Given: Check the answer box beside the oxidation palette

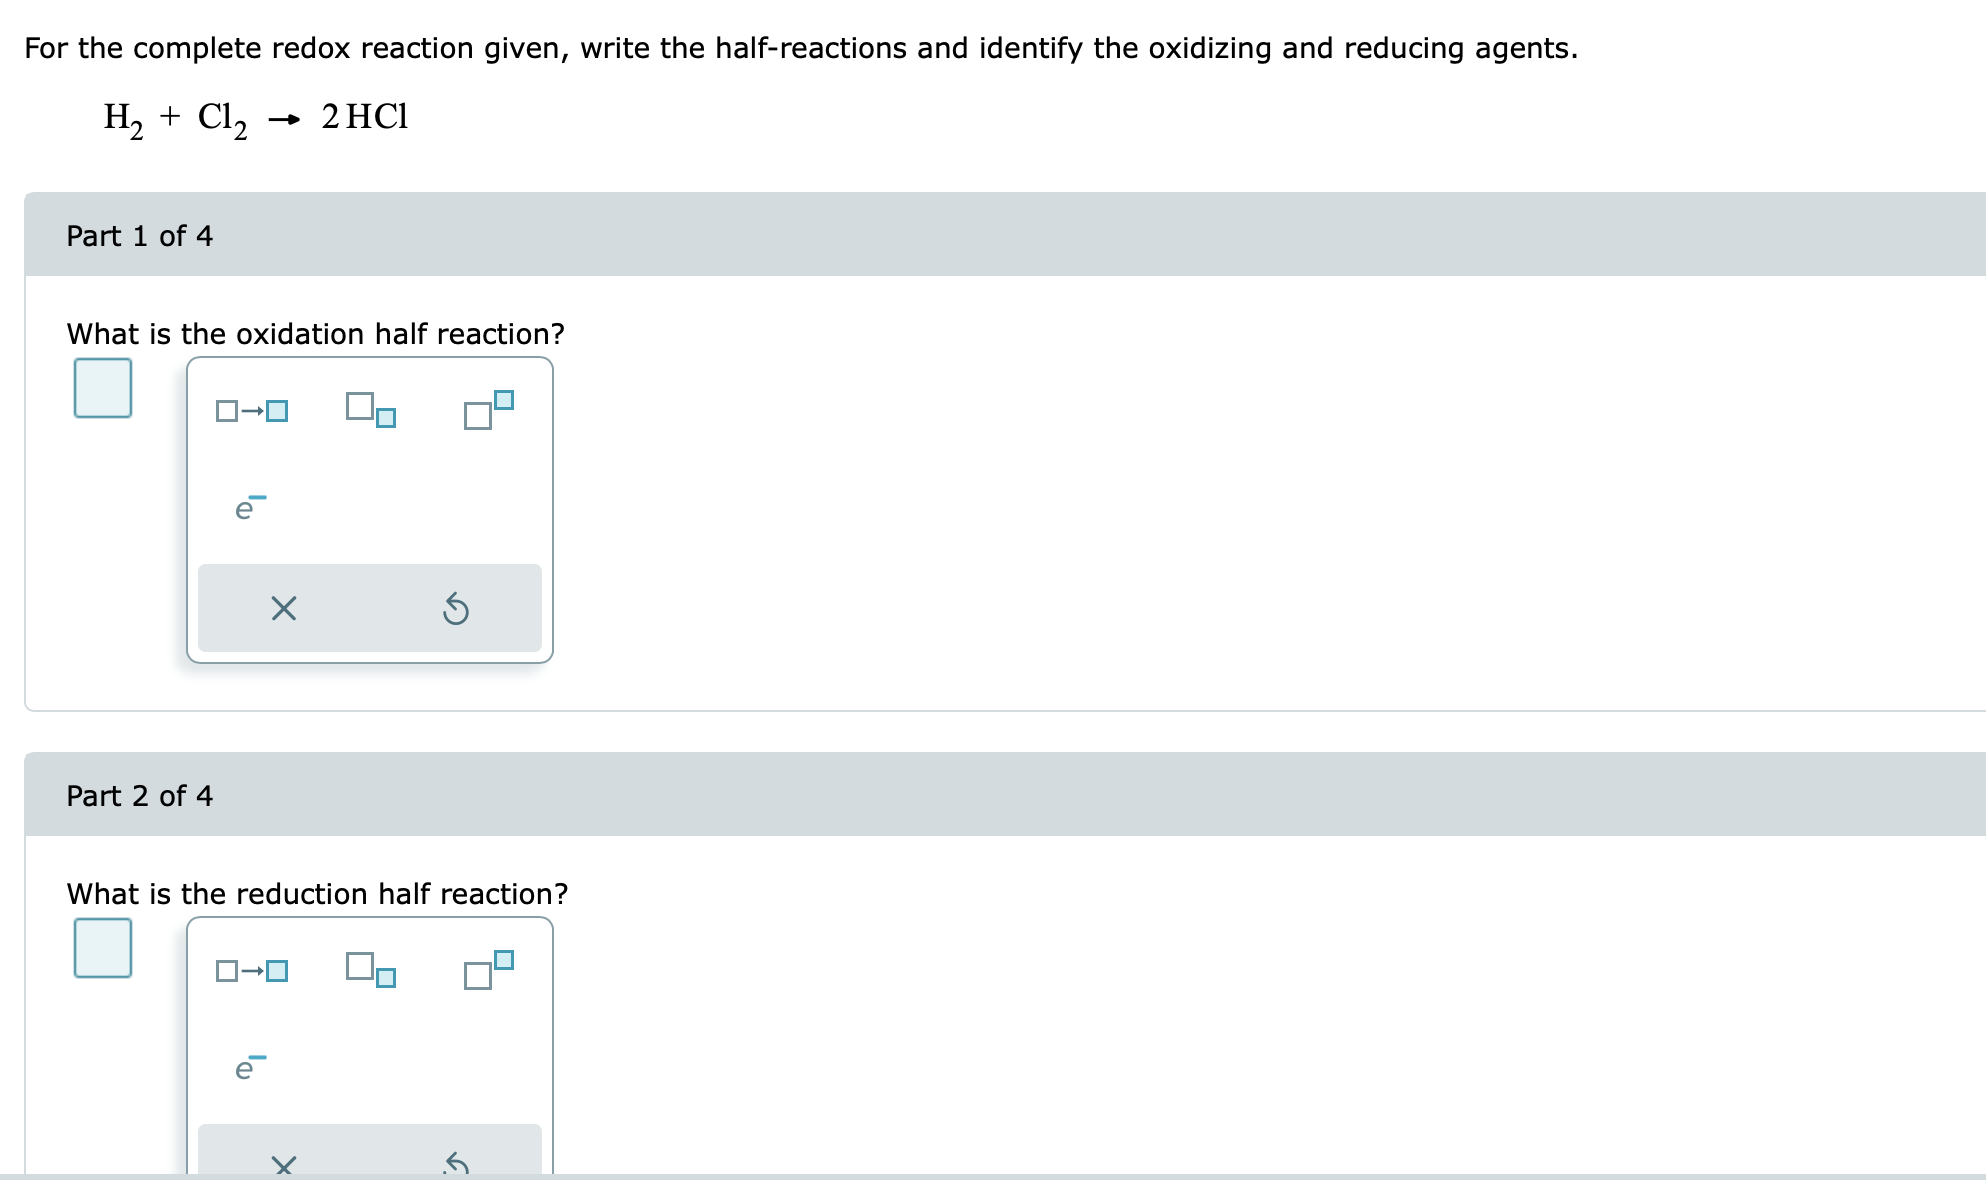Looking at the screenshot, I should pyautogui.click(x=101, y=388).
